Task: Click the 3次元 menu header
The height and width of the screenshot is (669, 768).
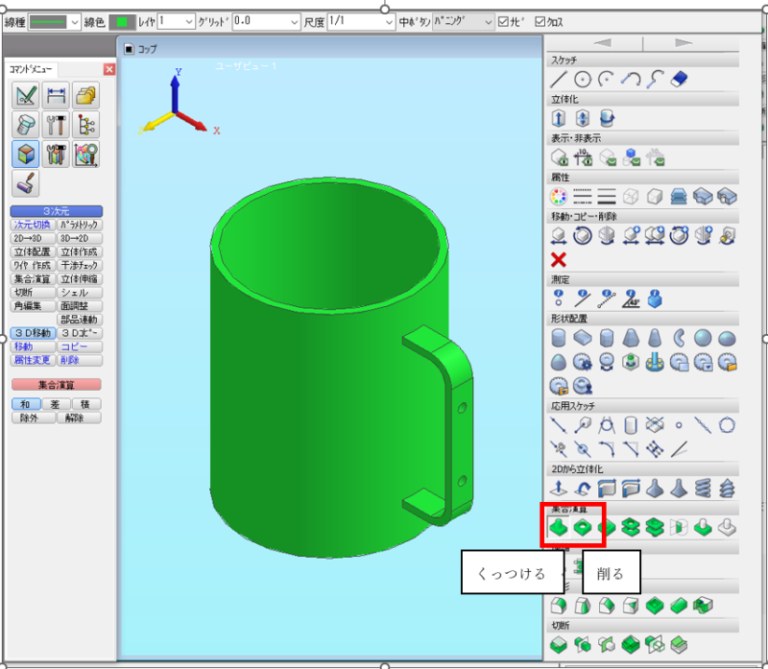Action: (55, 211)
